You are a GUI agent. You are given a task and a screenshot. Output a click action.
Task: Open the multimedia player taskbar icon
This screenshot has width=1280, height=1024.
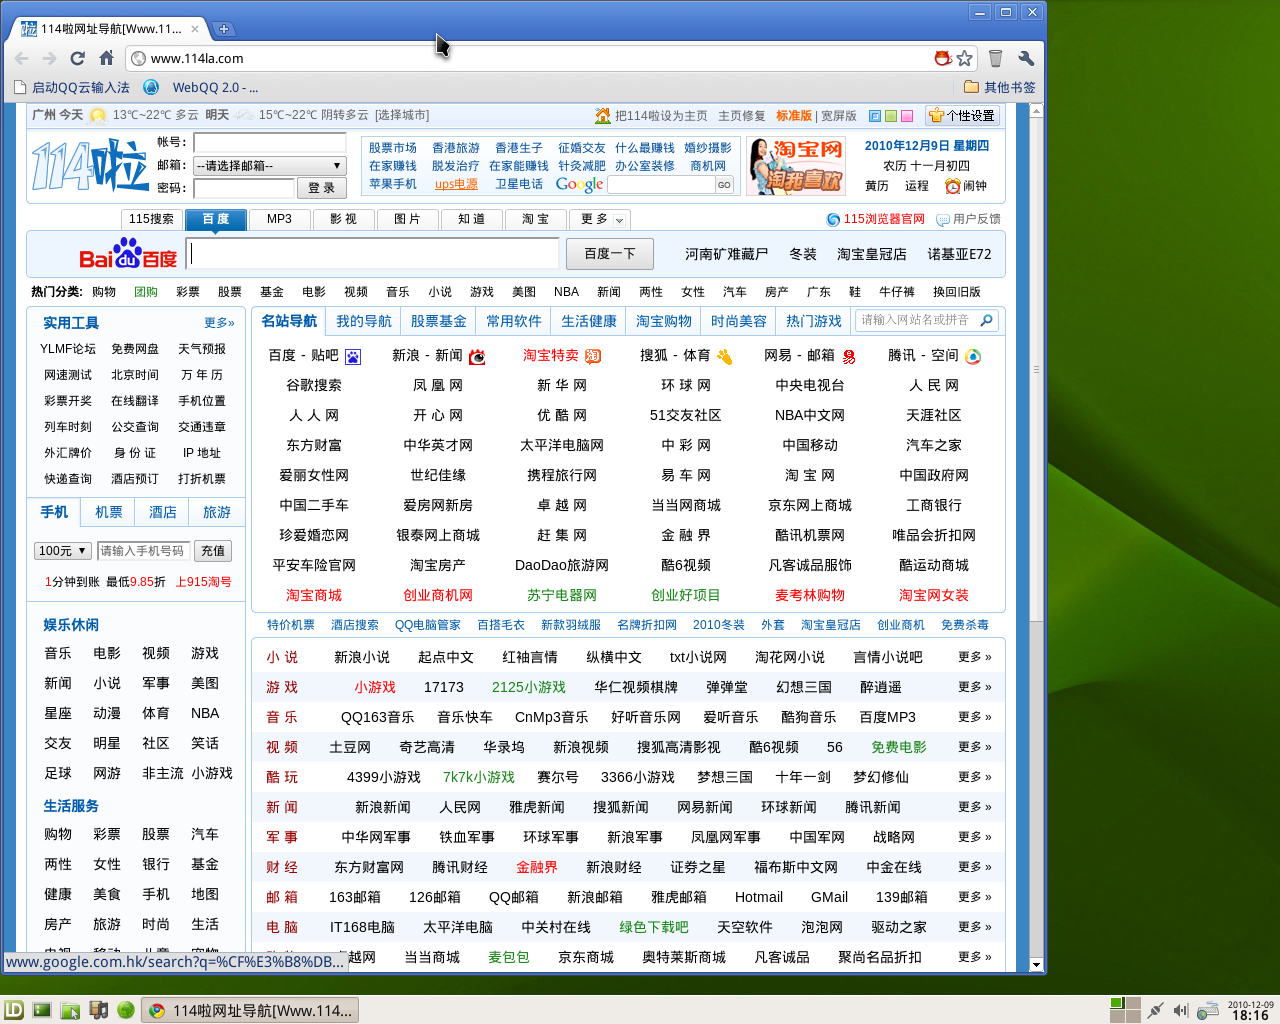[x=98, y=1010]
